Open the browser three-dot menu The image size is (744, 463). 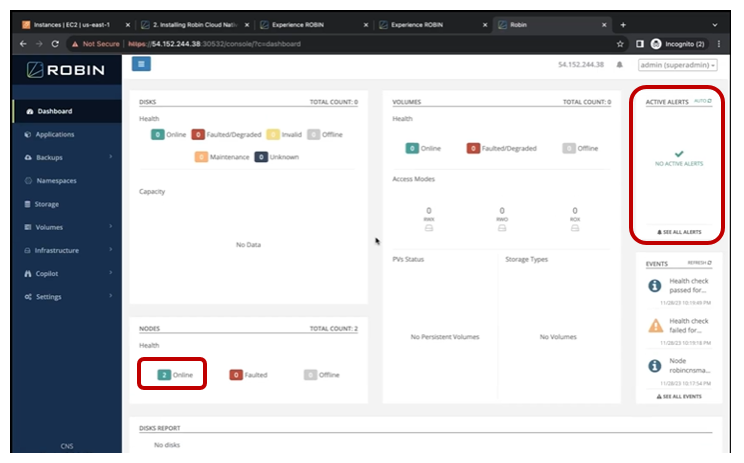tap(719, 44)
